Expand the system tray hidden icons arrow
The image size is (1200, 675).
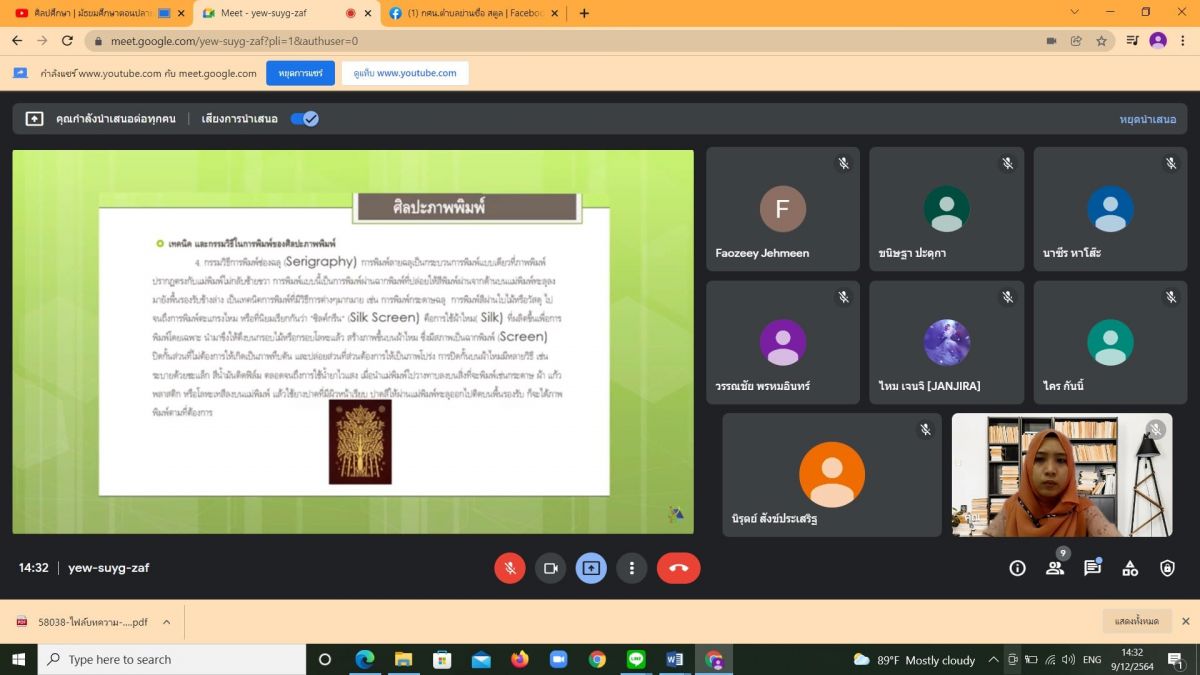pyautogui.click(x=993, y=660)
